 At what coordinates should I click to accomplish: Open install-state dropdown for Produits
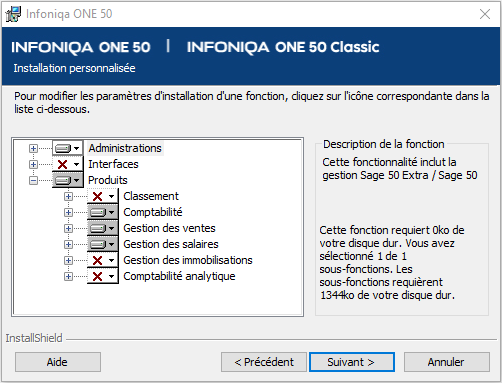pyautogui.click(x=68, y=180)
